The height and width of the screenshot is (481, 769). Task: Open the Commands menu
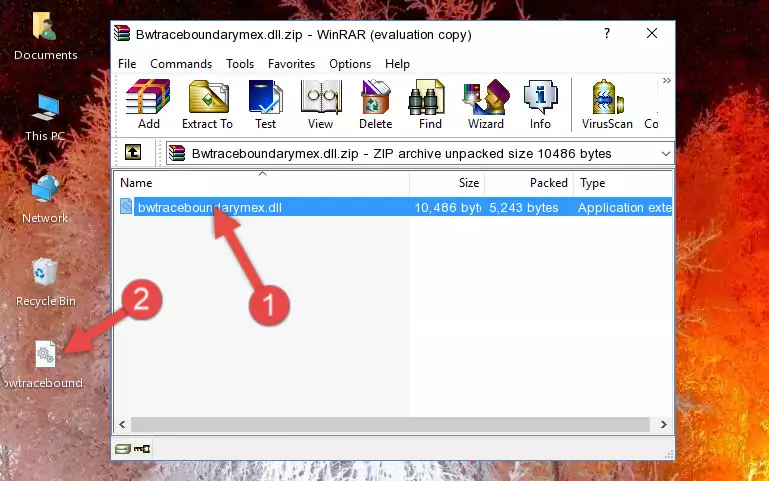pyautogui.click(x=181, y=64)
